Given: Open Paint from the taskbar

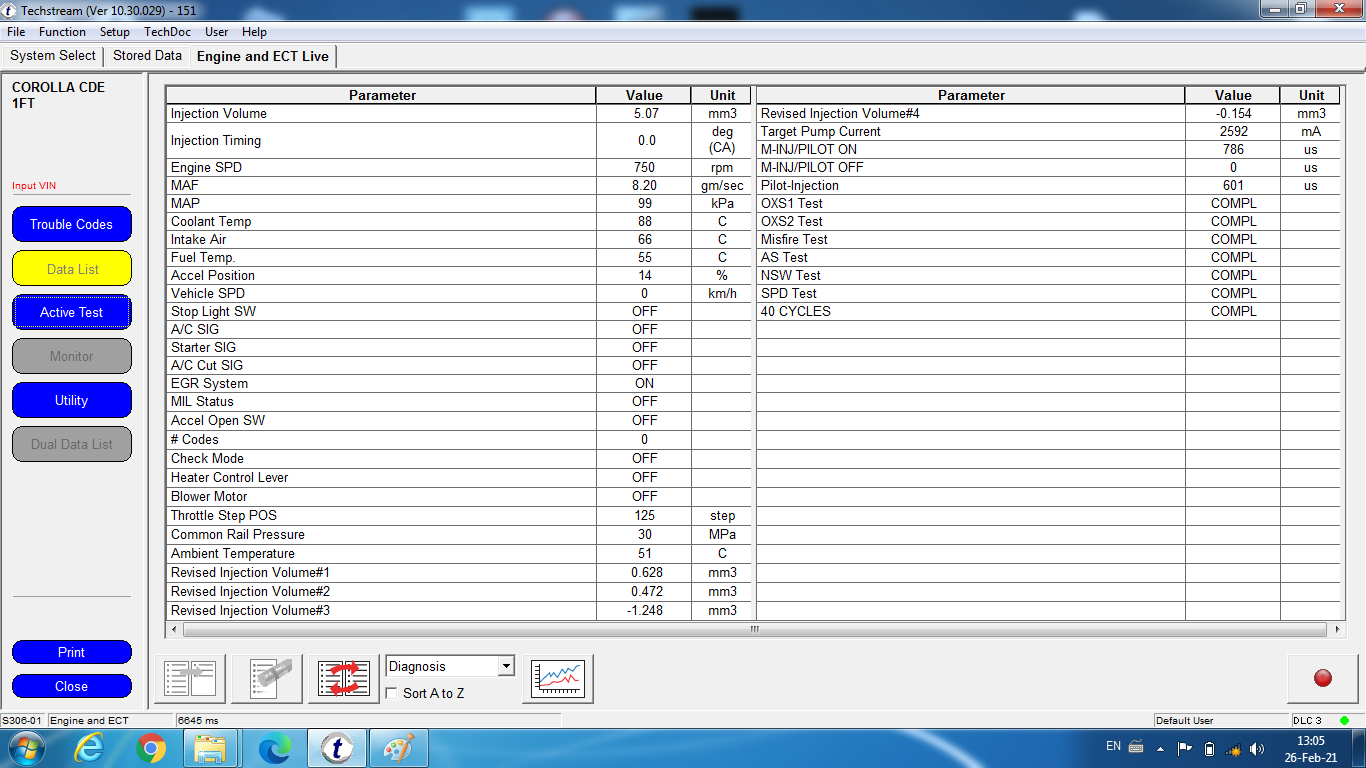Looking at the screenshot, I should (x=398, y=748).
